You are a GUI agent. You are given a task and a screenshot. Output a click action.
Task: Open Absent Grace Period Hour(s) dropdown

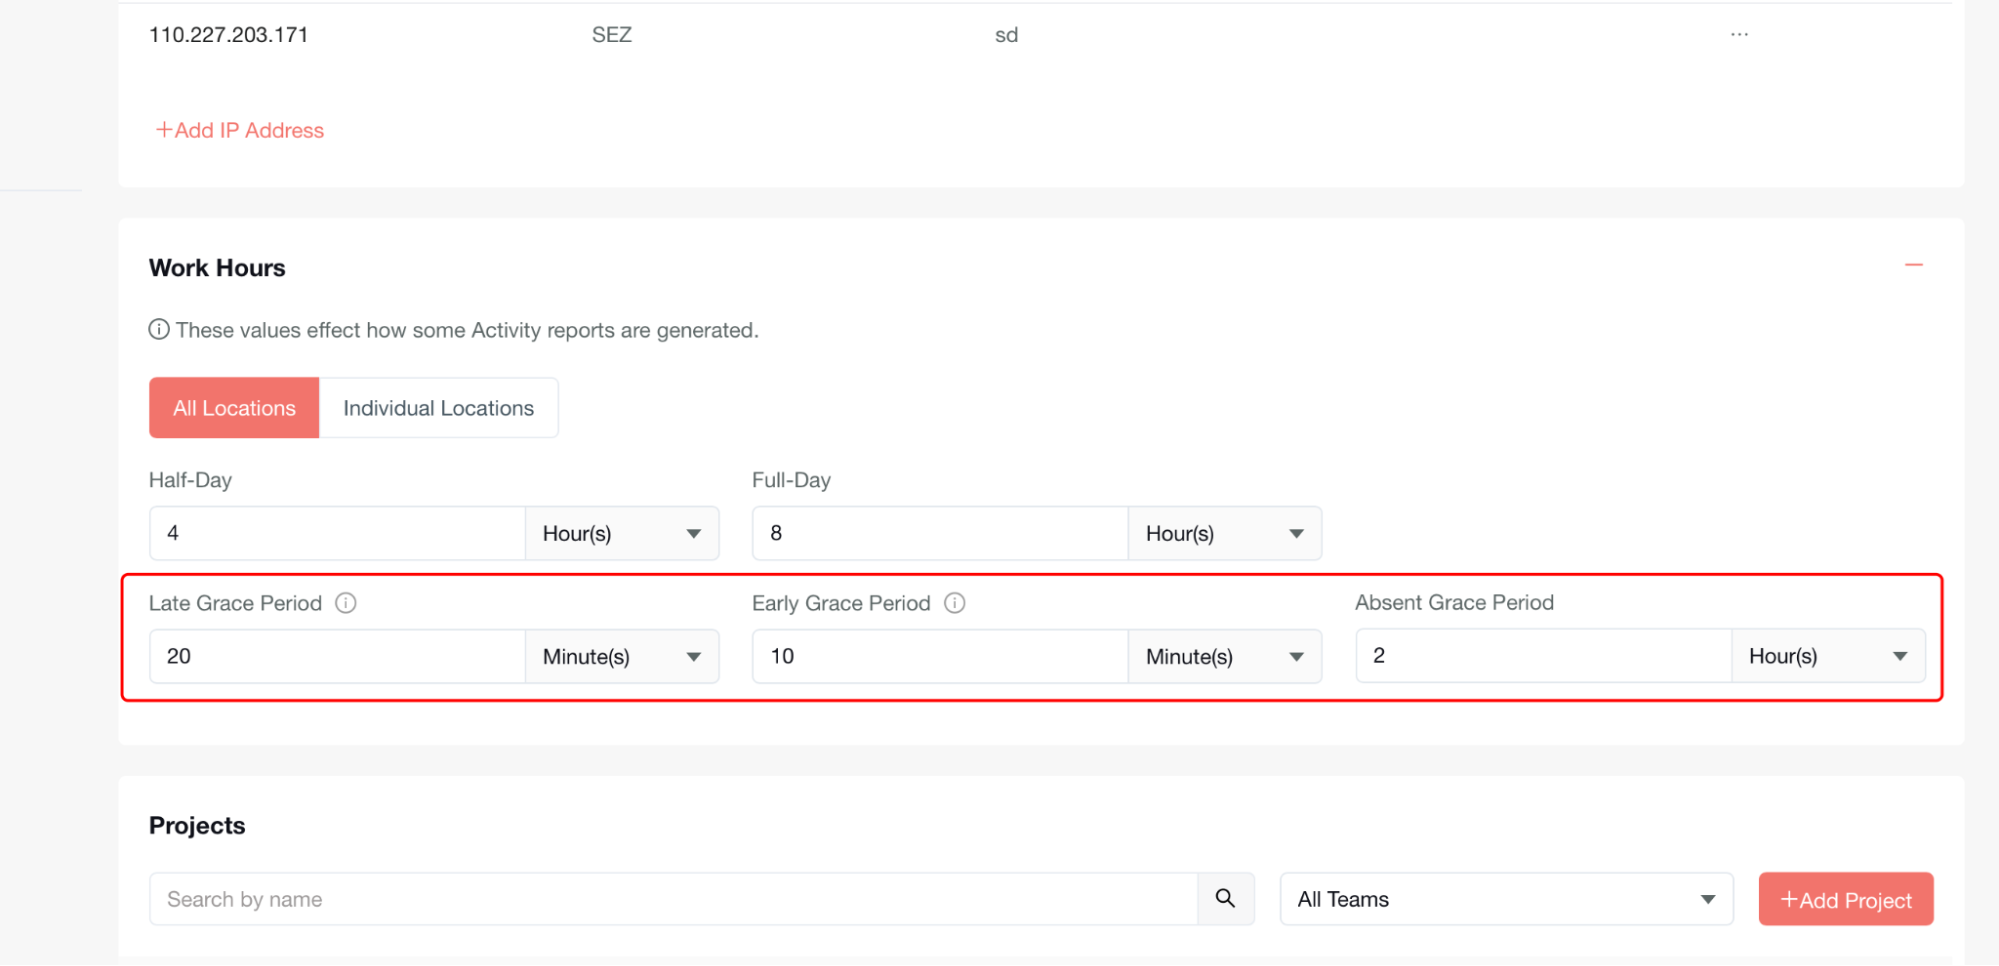1827,657
